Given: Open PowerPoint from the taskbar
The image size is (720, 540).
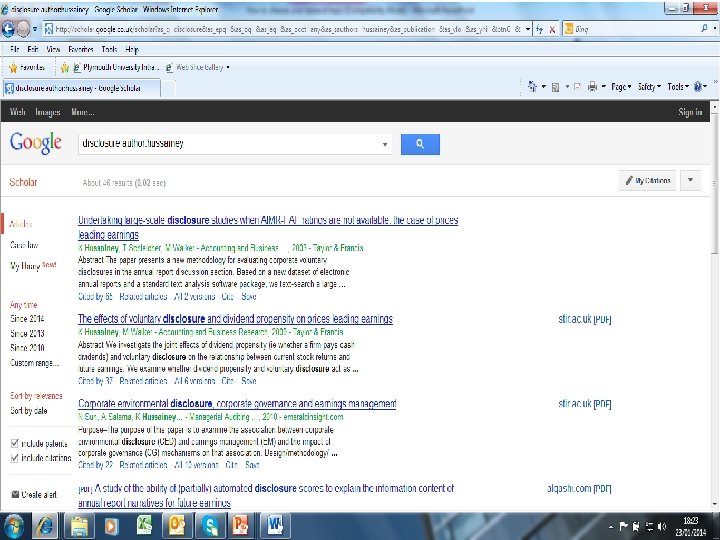Looking at the screenshot, I should (241, 526).
